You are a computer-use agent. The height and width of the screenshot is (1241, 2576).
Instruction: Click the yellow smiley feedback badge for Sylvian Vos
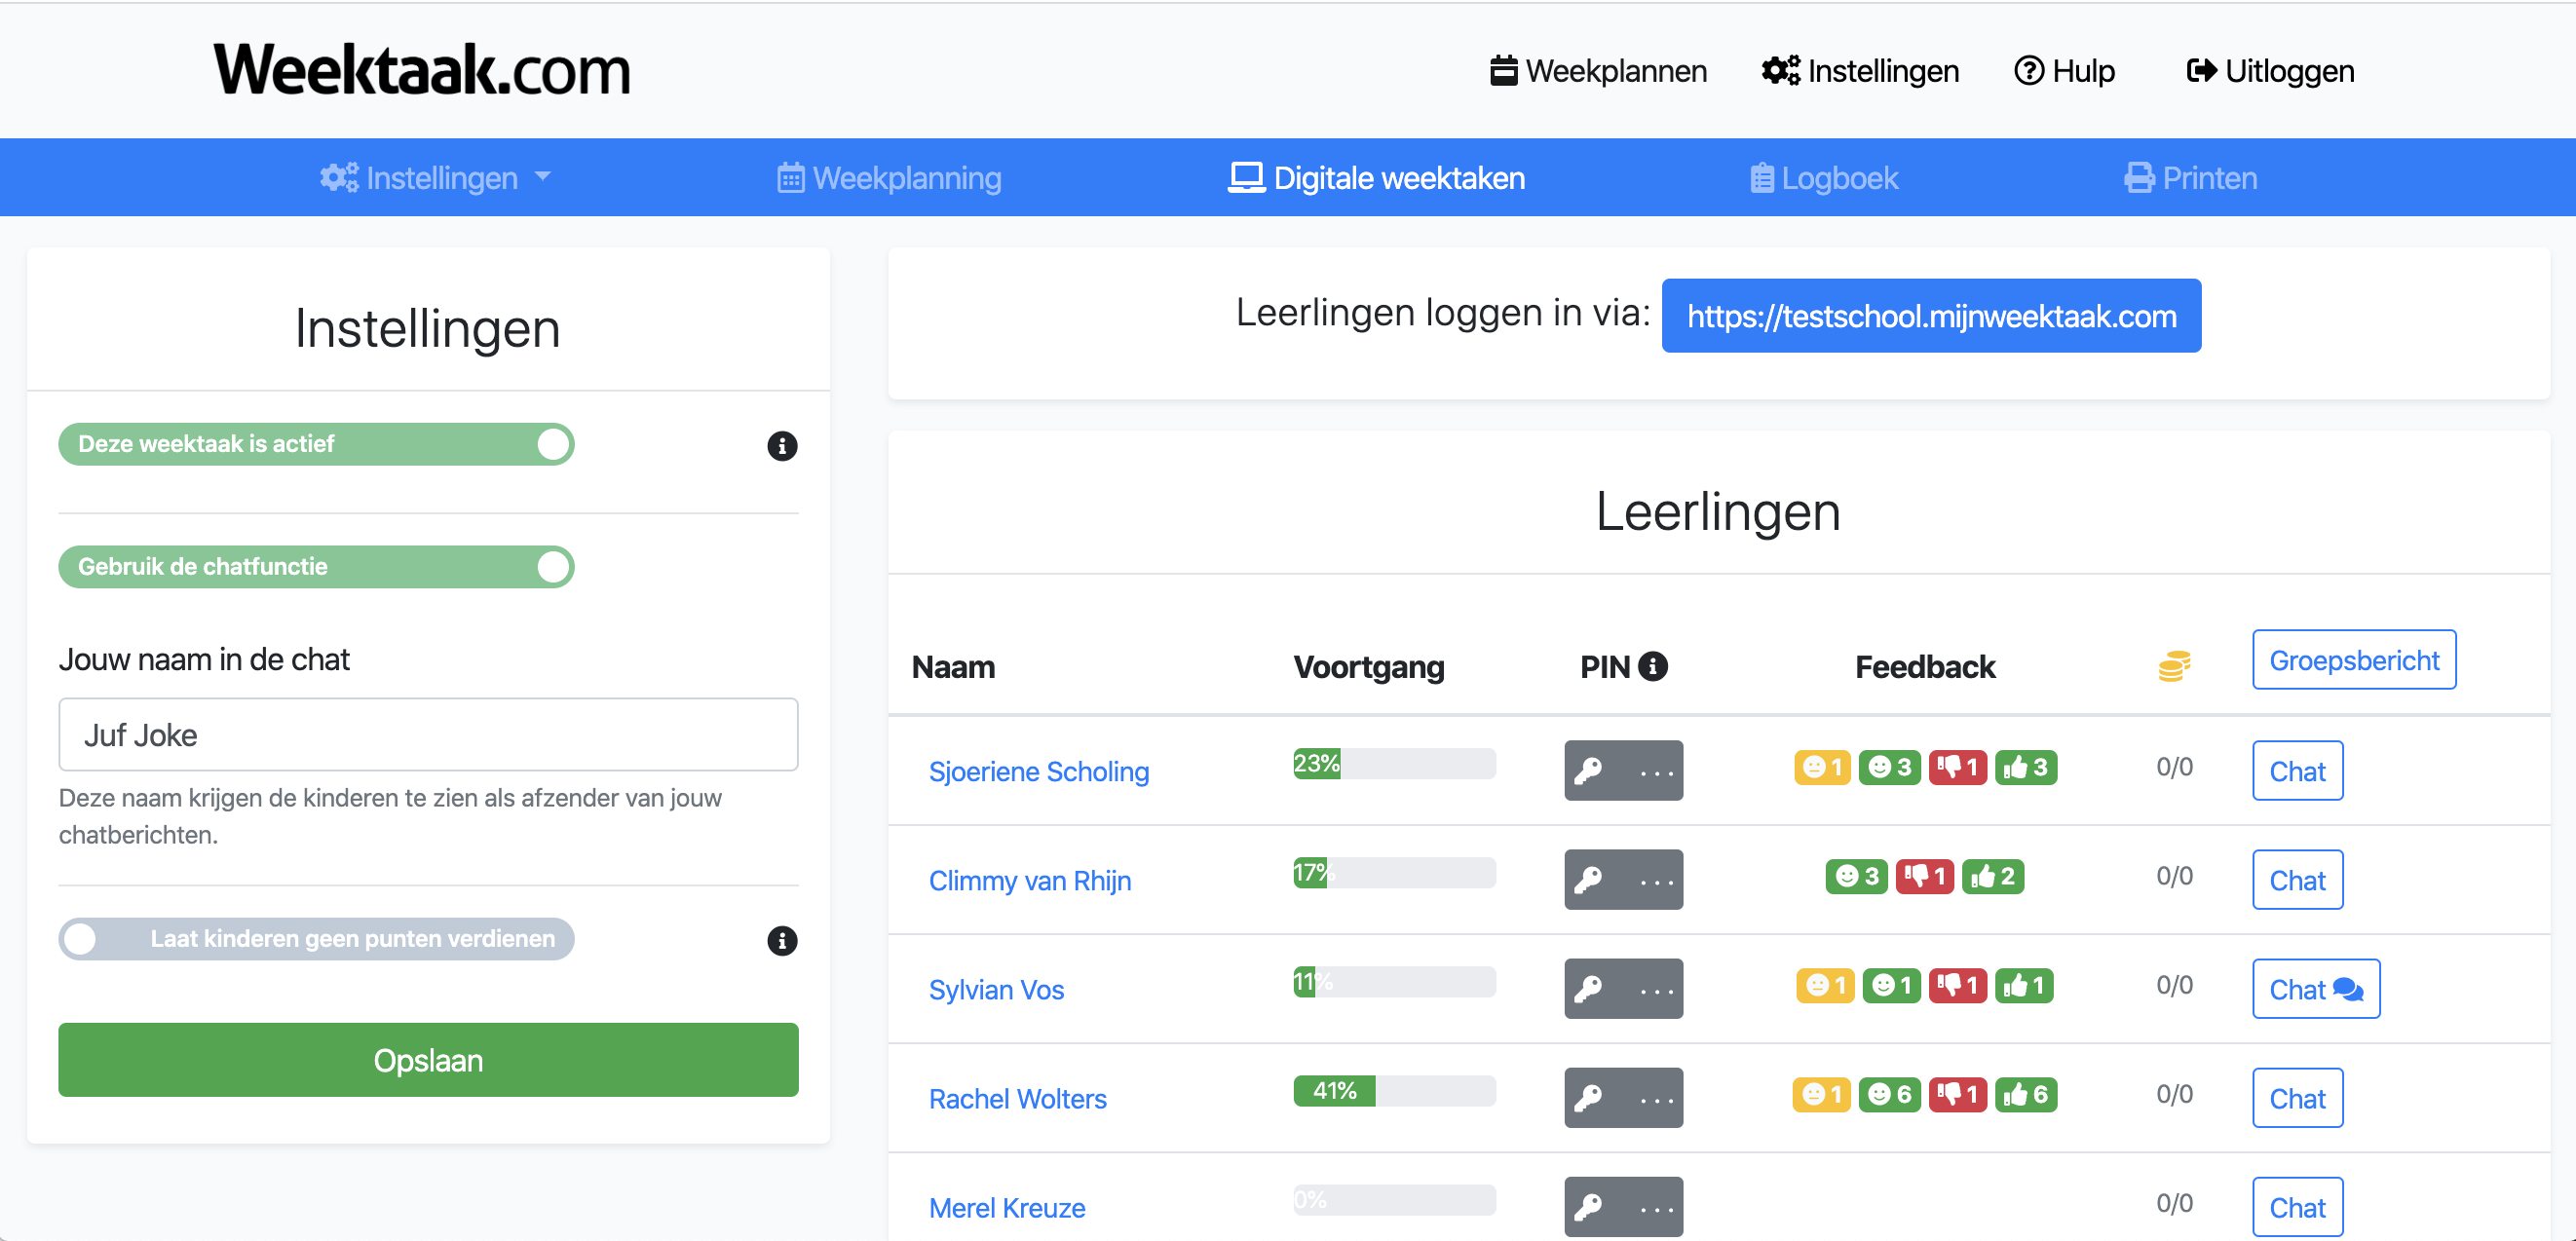point(1823,985)
